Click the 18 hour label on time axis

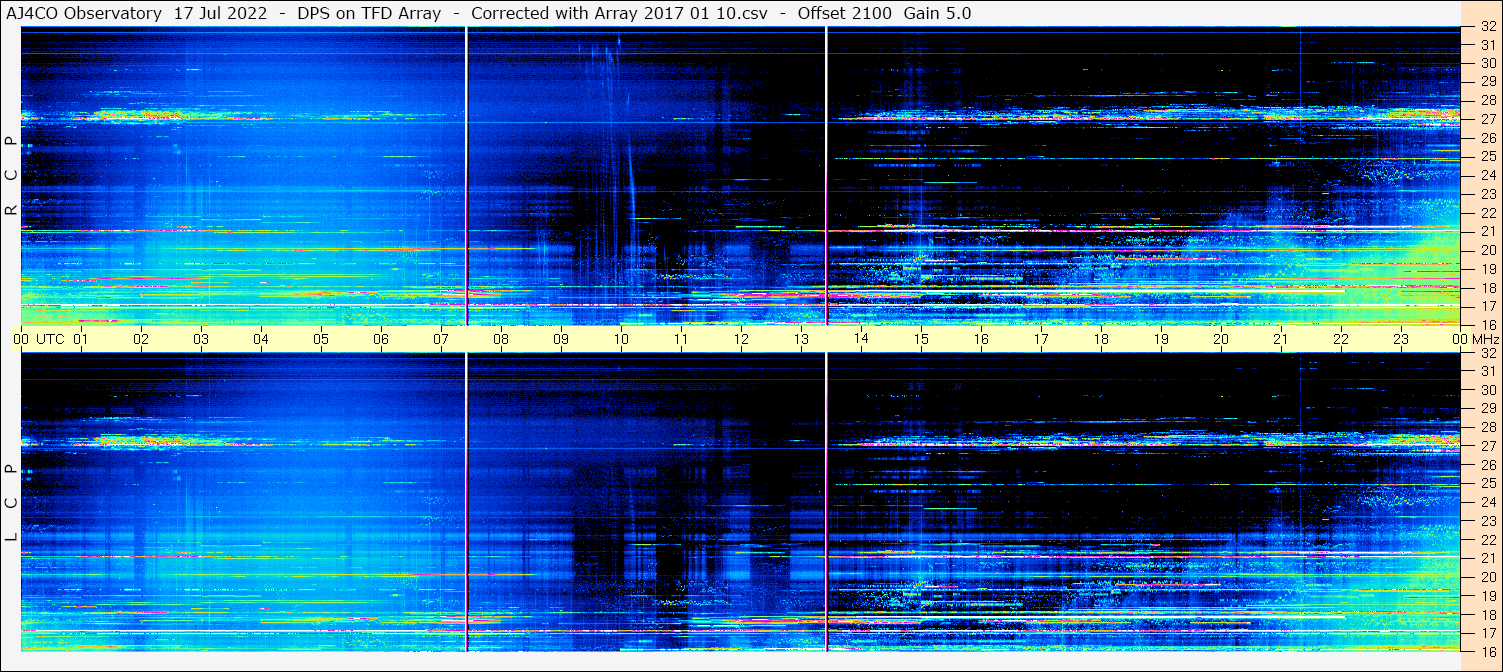click(x=1101, y=339)
